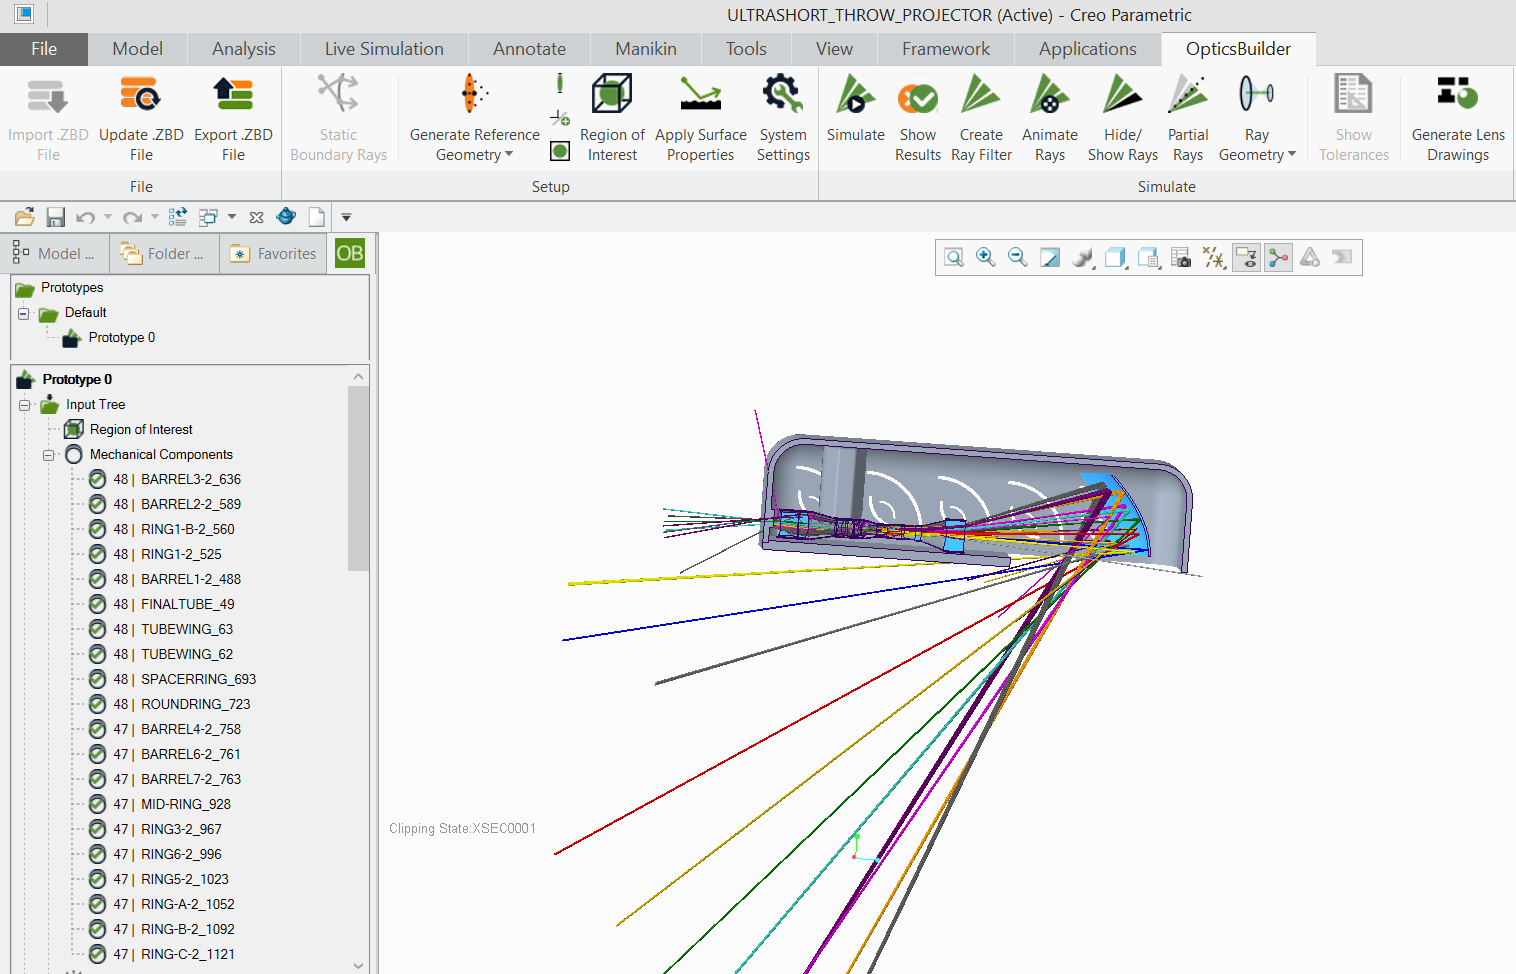Select TUBEWING_63 in the tree

click(187, 629)
